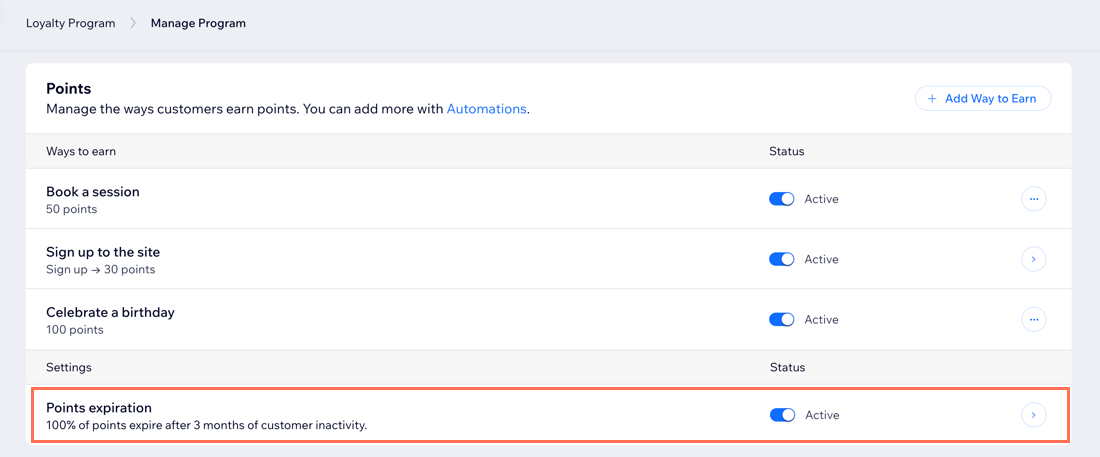Select the Manage Program breadcrumb
The image size is (1100, 457).
[198, 23]
